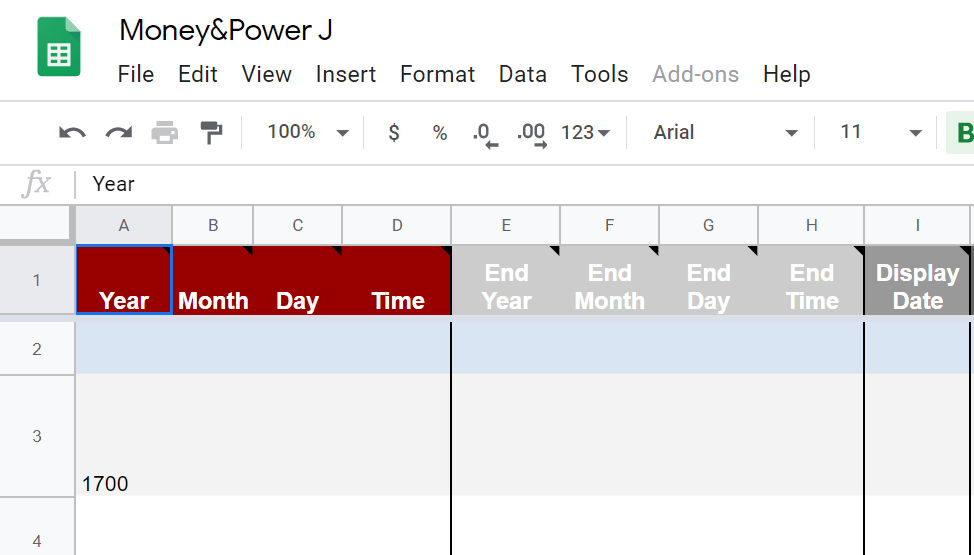Click the formula bar containing Year
The image size is (974, 555).
point(500,184)
